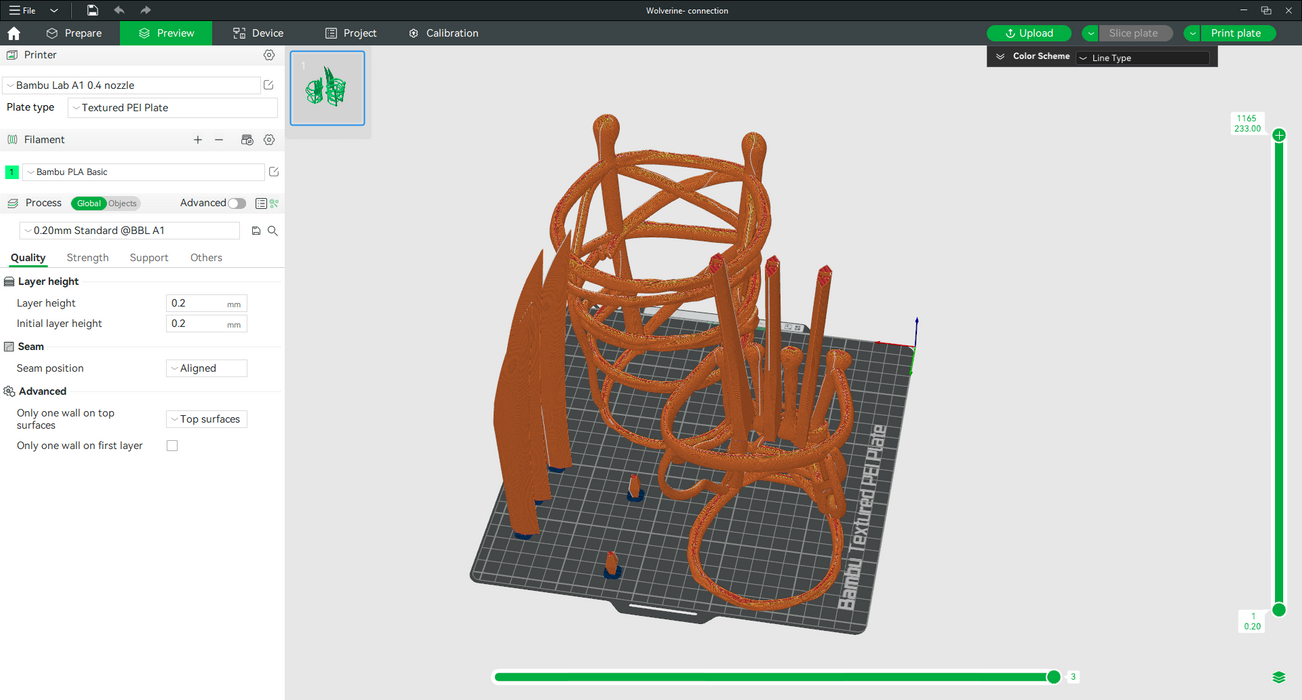Screen dimensions: 1302x700
Task: Add a filament with plus icon
Action: point(198,140)
